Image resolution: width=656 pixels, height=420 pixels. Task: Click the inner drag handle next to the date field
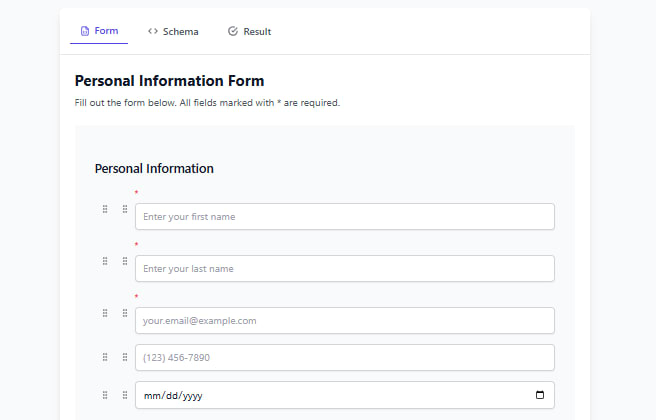125,395
